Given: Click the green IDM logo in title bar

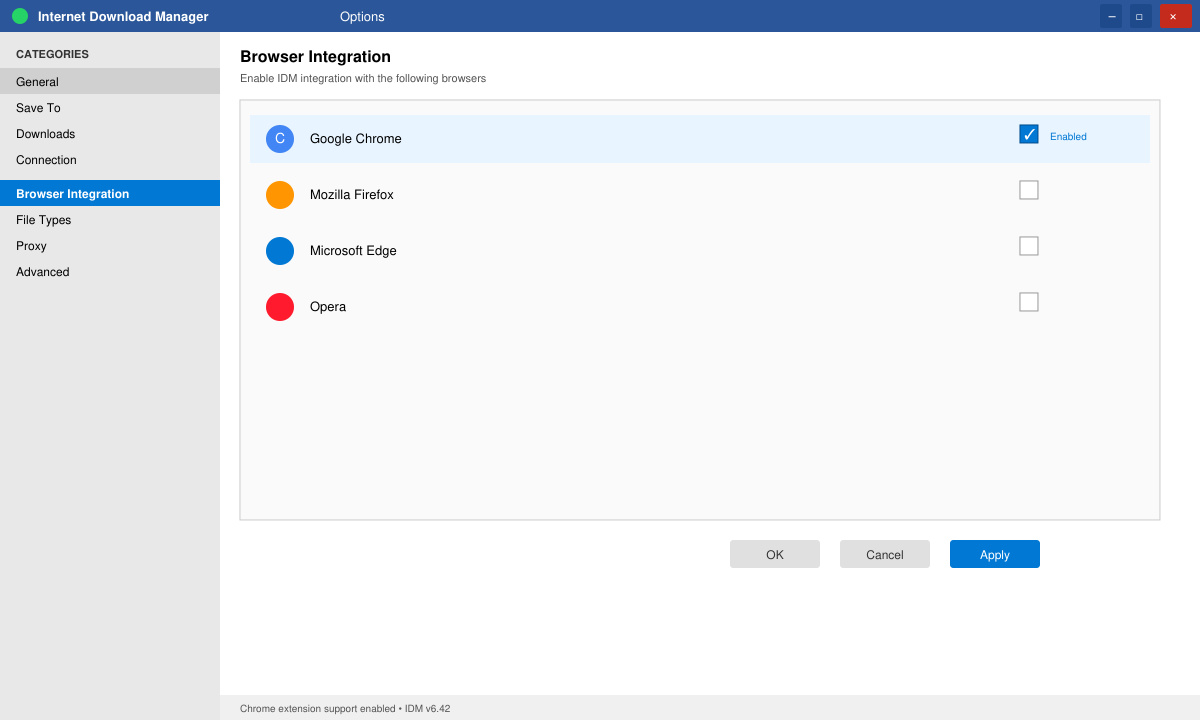Looking at the screenshot, I should pos(20,16).
